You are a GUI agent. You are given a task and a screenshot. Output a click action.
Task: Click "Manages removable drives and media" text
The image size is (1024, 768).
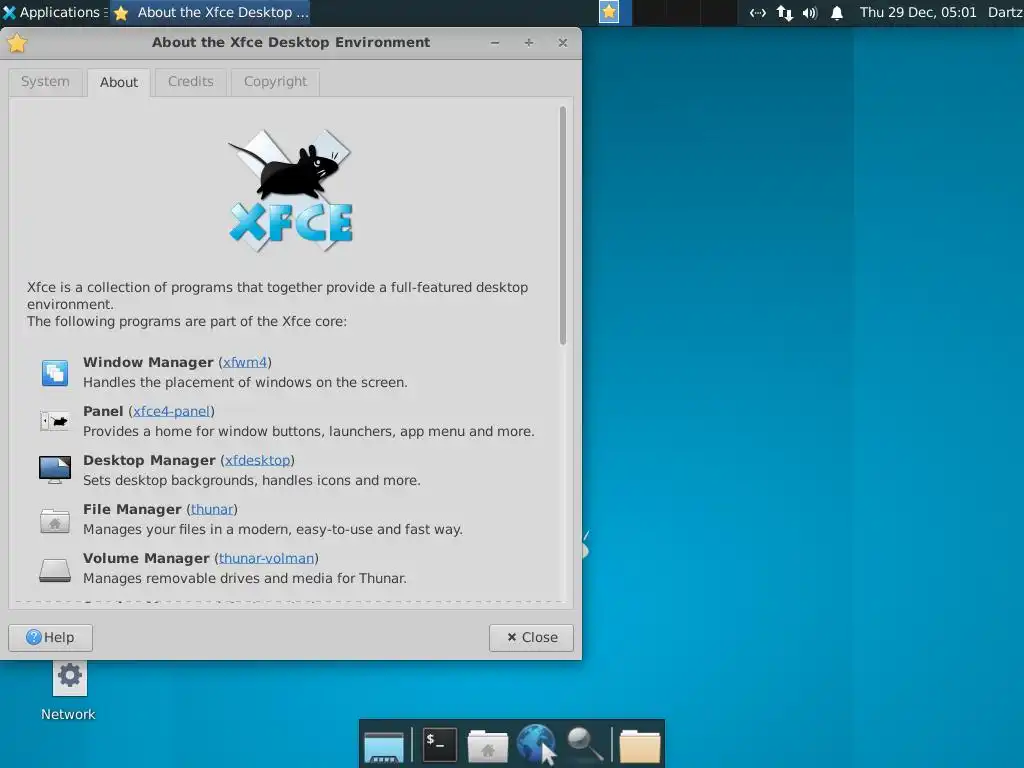pyautogui.click(x=244, y=579)
